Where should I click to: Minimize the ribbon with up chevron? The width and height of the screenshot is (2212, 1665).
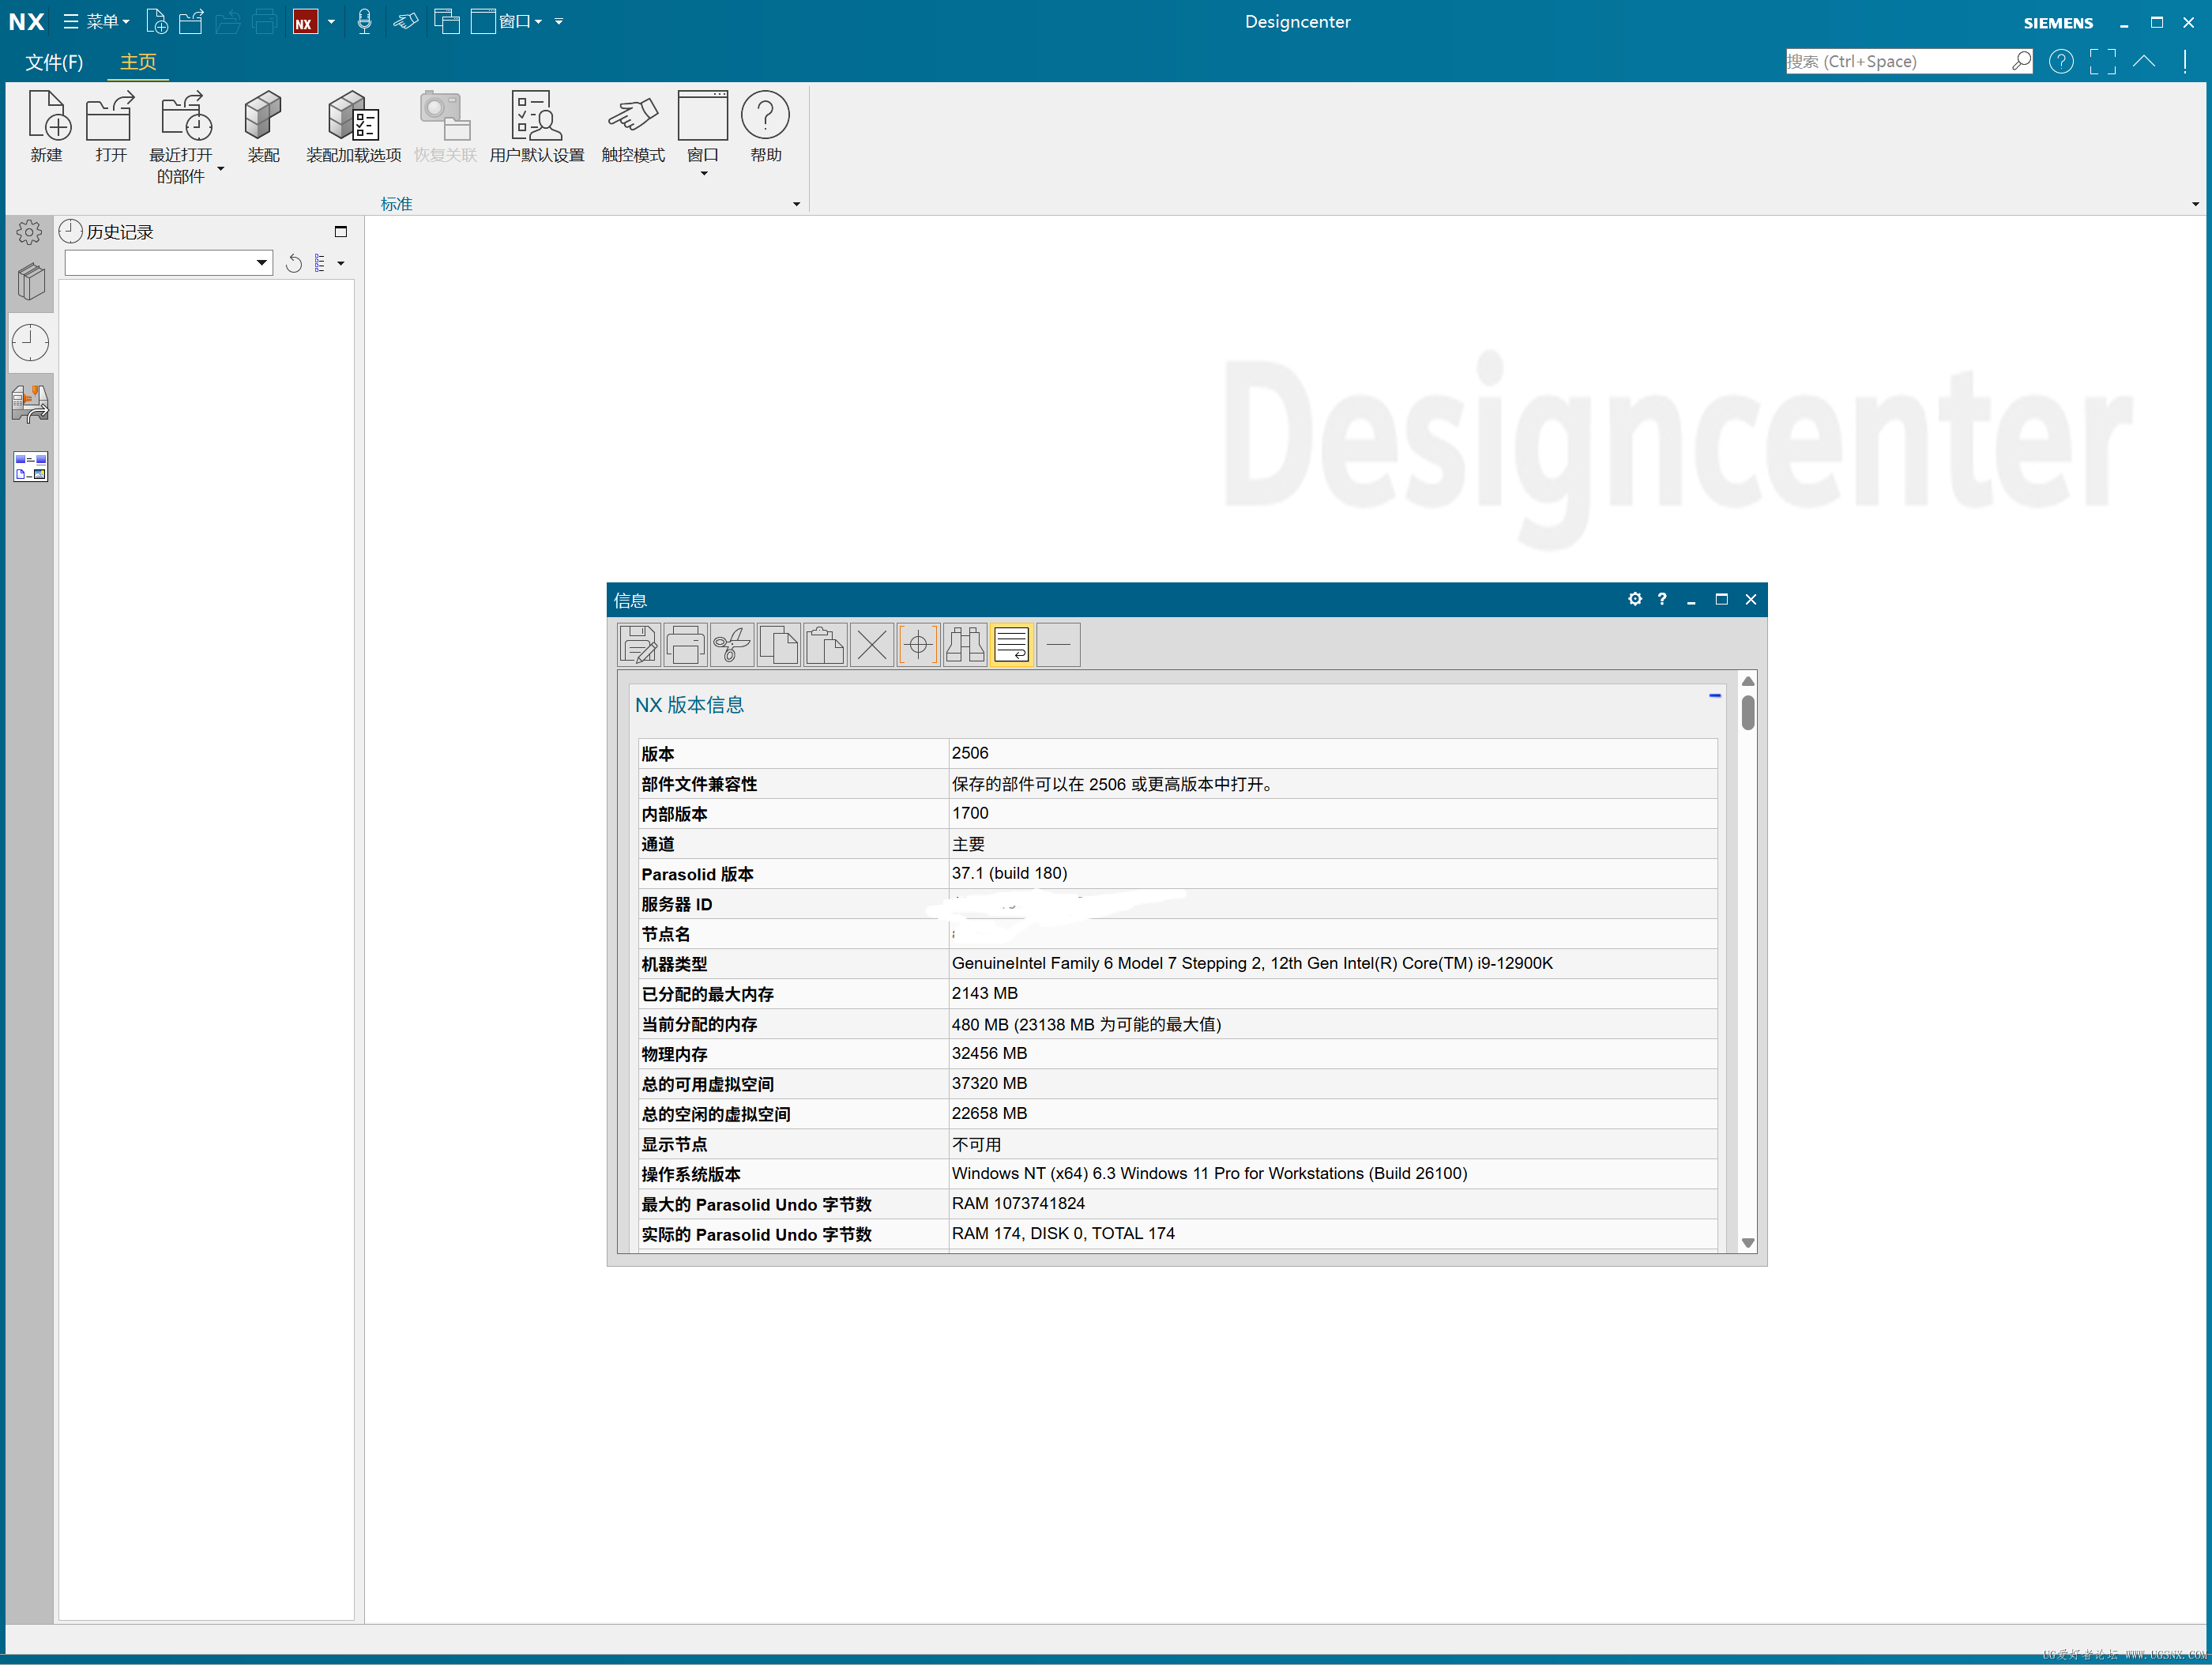pyautogui.click(x=2144, y=61)
